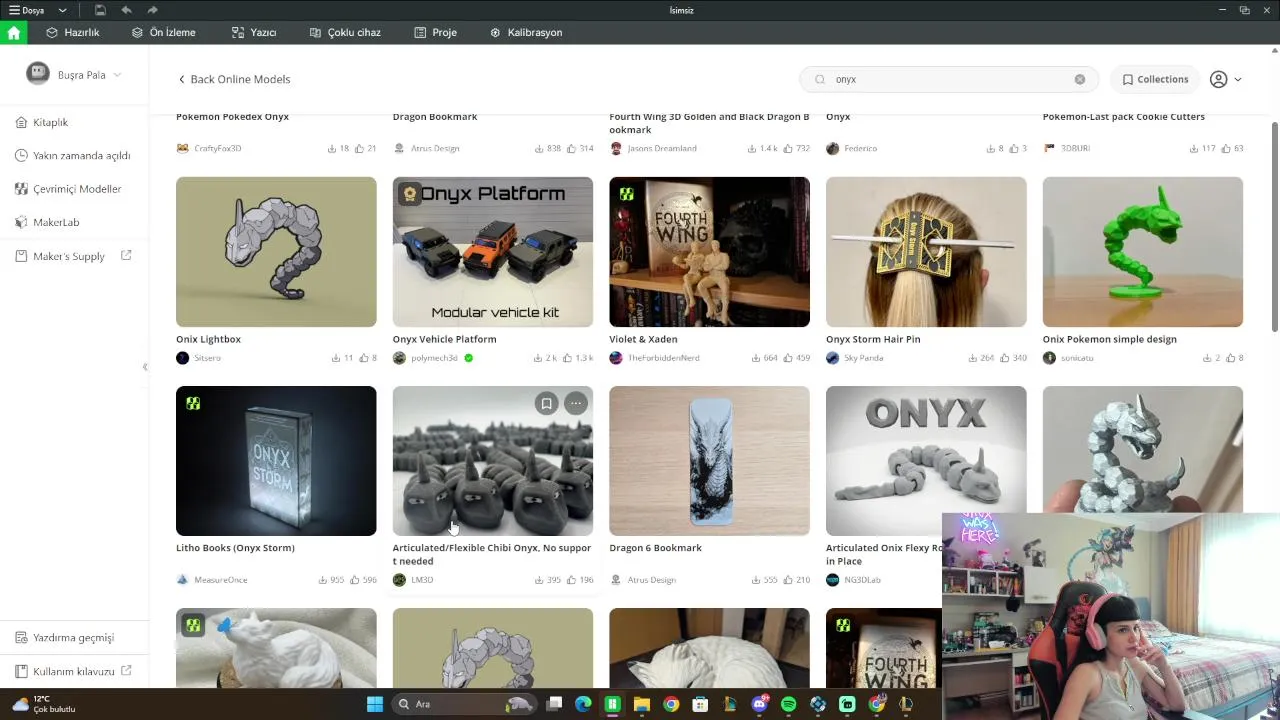Open the Discord taskbar icon
1280x720 pixels.
click(x=759, y=704)
